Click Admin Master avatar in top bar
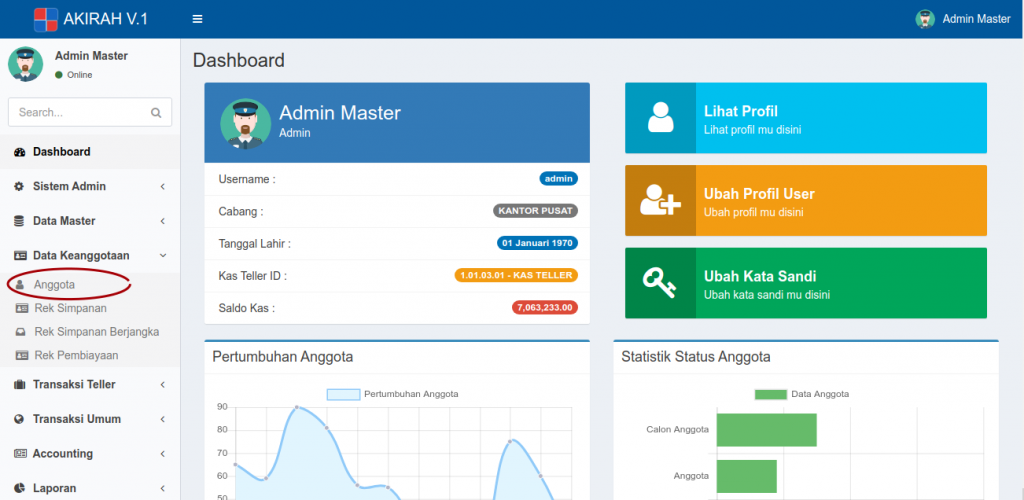Image resolution: width=1024 pixels, height=500 pixels. (x=925, y=19)
